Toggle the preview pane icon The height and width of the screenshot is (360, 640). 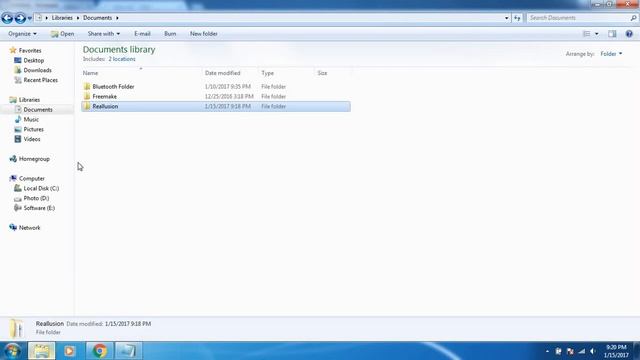(x=612, y=34)
